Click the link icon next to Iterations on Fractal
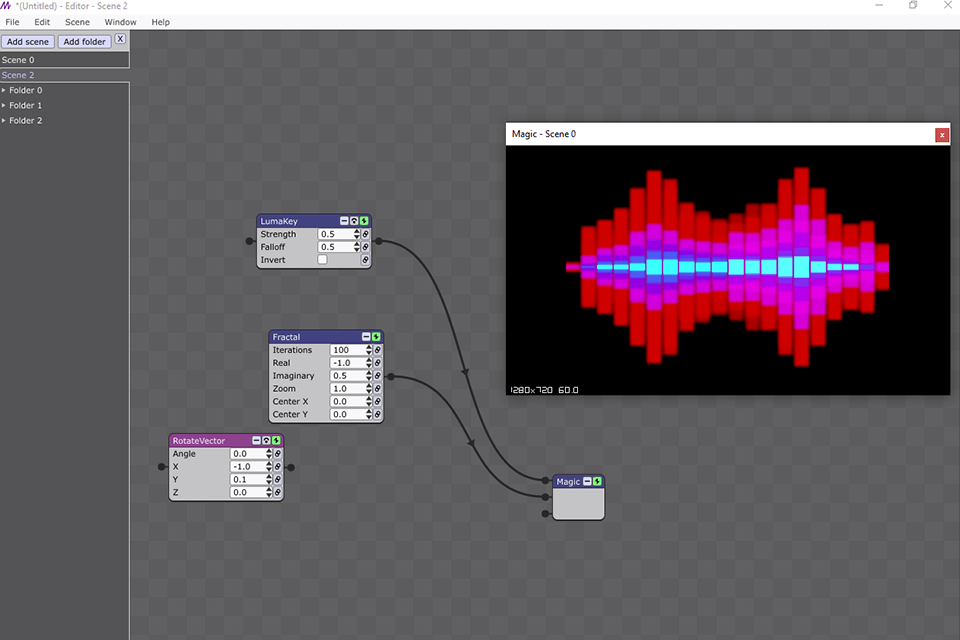 tap(377, 350)
